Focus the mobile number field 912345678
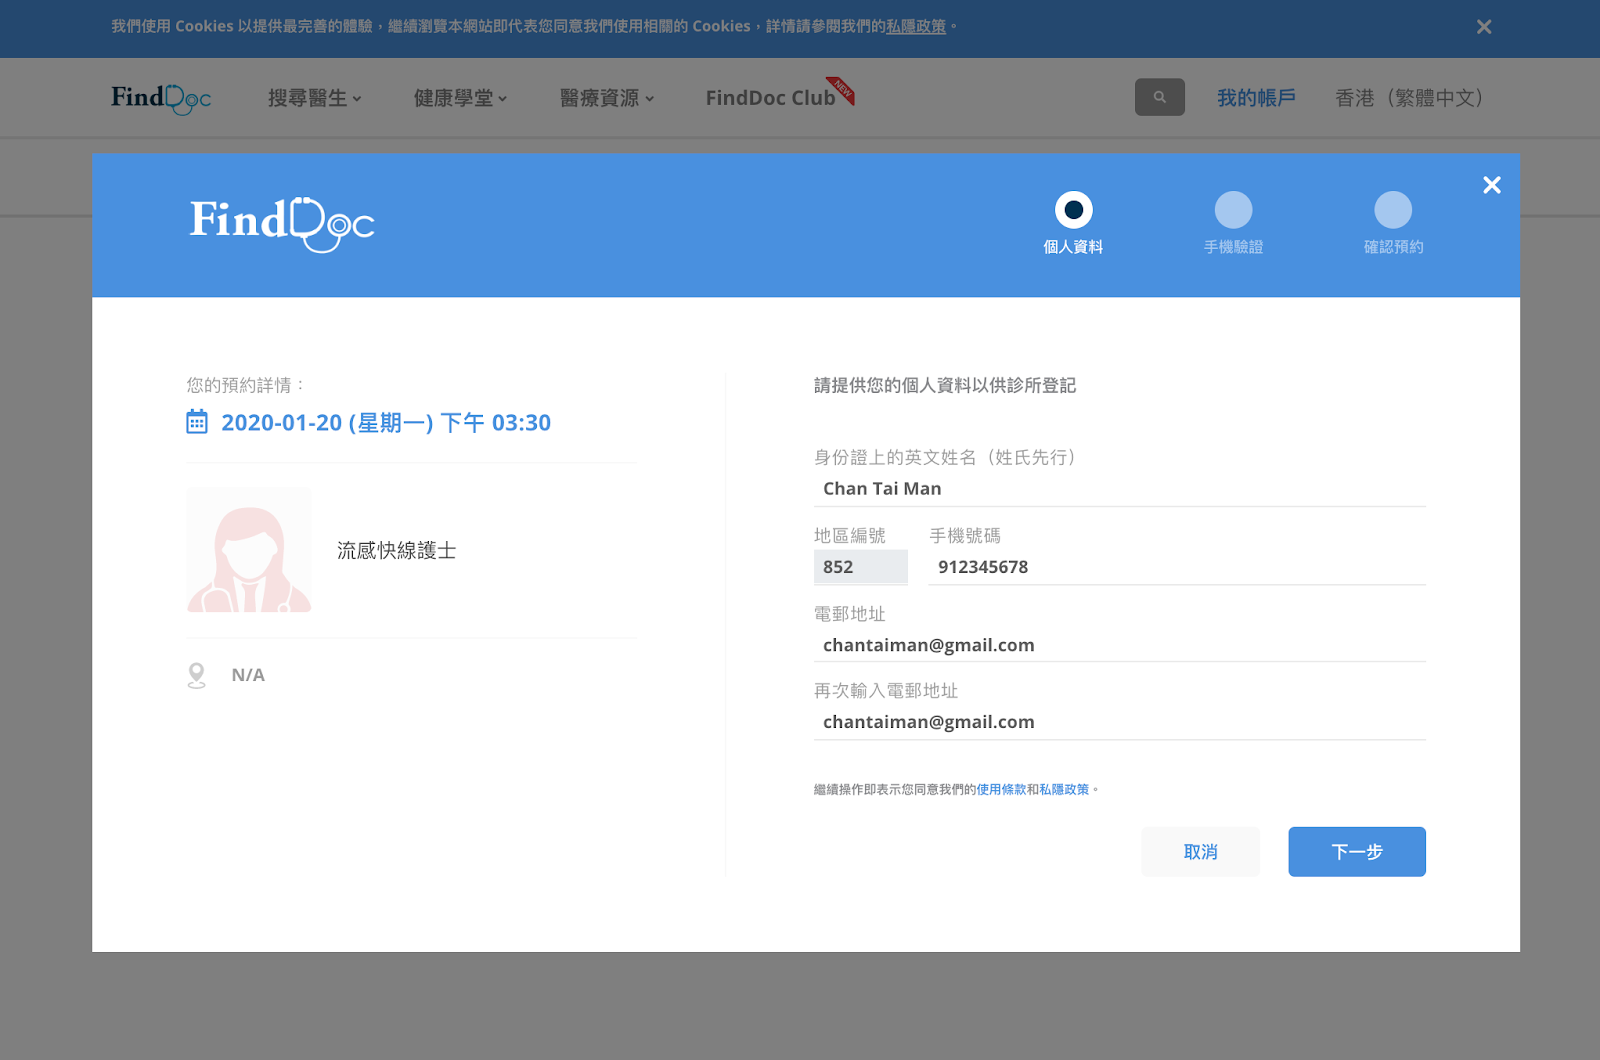Screen dimensions: 1600x1060 coord(1177,567)
